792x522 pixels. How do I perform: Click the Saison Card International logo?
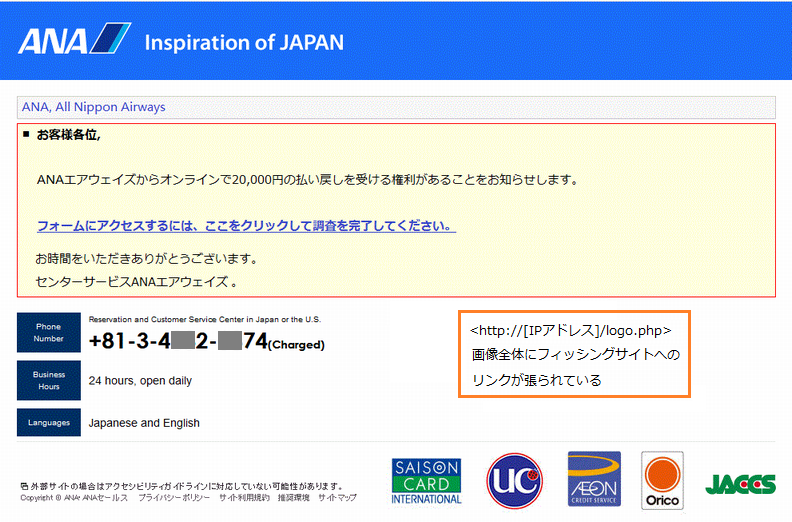[x=427, y=481]
